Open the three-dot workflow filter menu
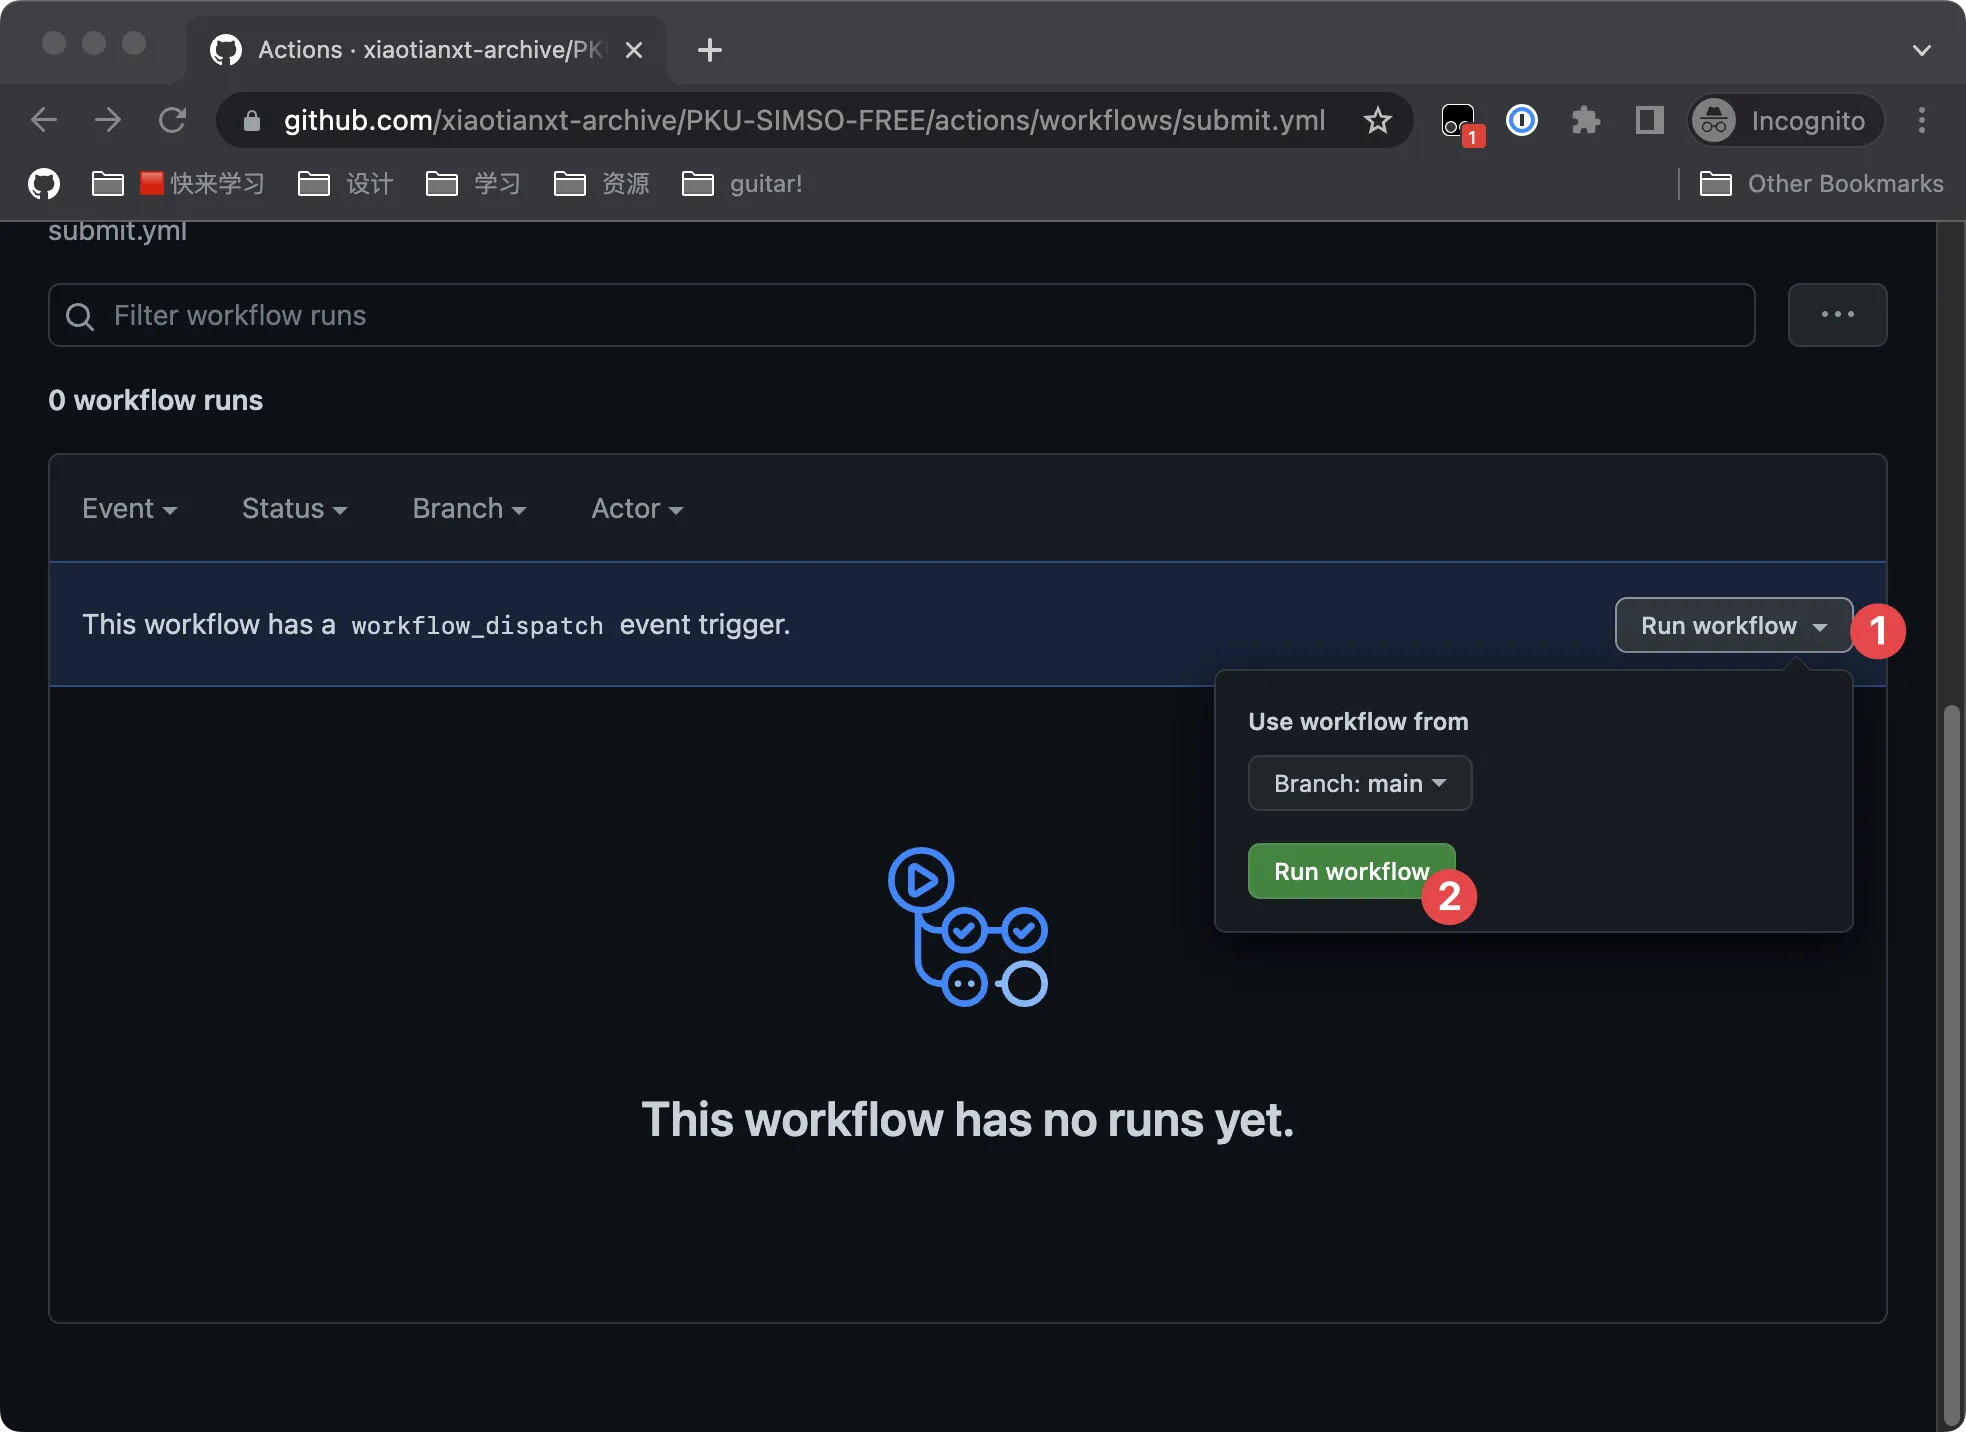The width and height of the screenshot is (1966, 1432). click(1838, 314)
